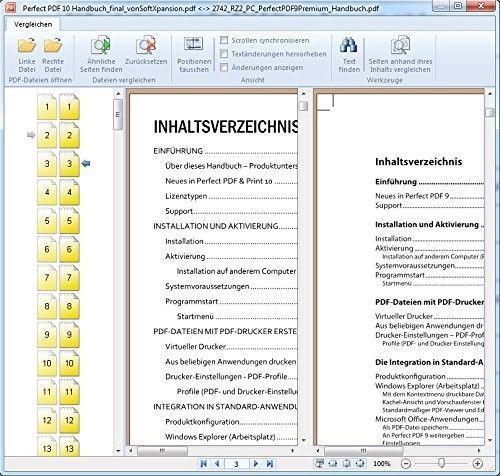Click 'Inhaltsverzeichnis' heading in right document
This screenshot has height=476, width=500.
(x=418, y=162)
